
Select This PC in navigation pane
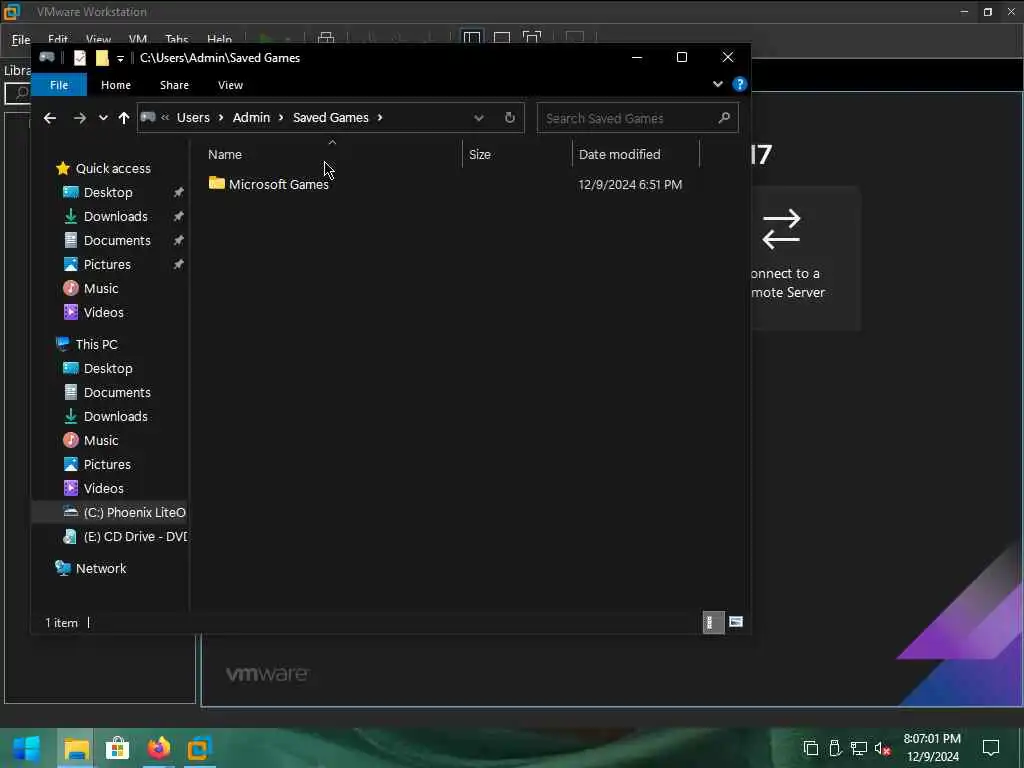tap(96, 344)
